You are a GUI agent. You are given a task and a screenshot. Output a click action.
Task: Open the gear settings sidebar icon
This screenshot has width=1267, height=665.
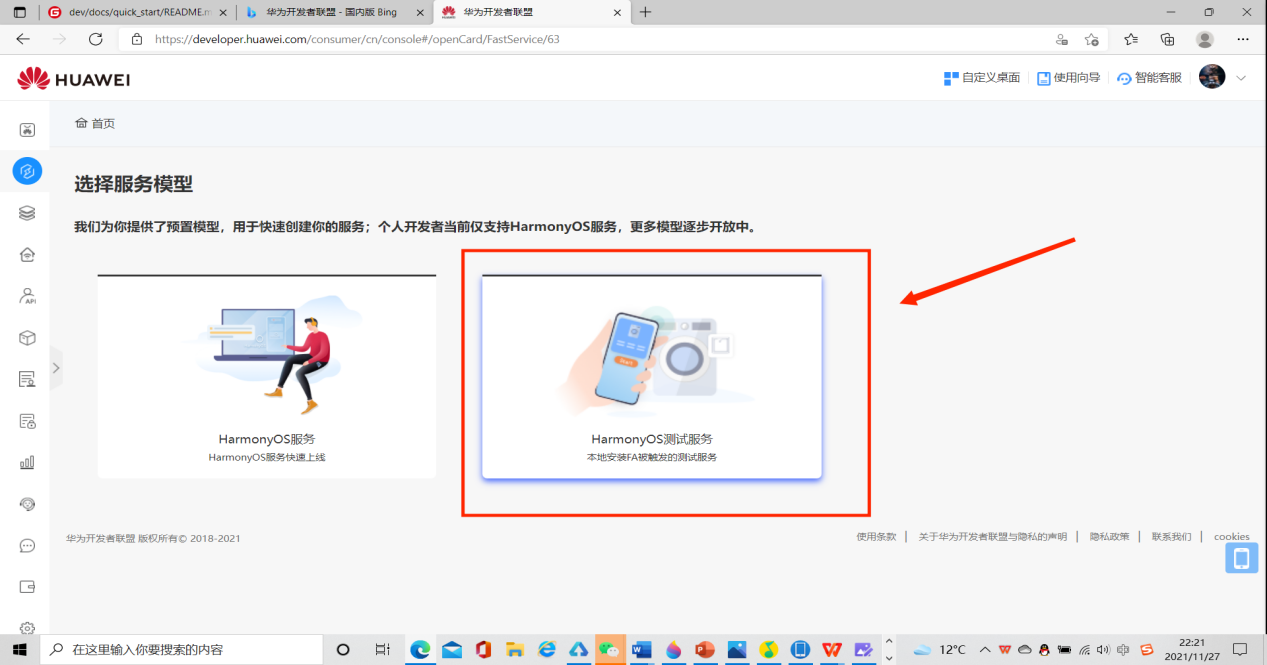(28, 628)
